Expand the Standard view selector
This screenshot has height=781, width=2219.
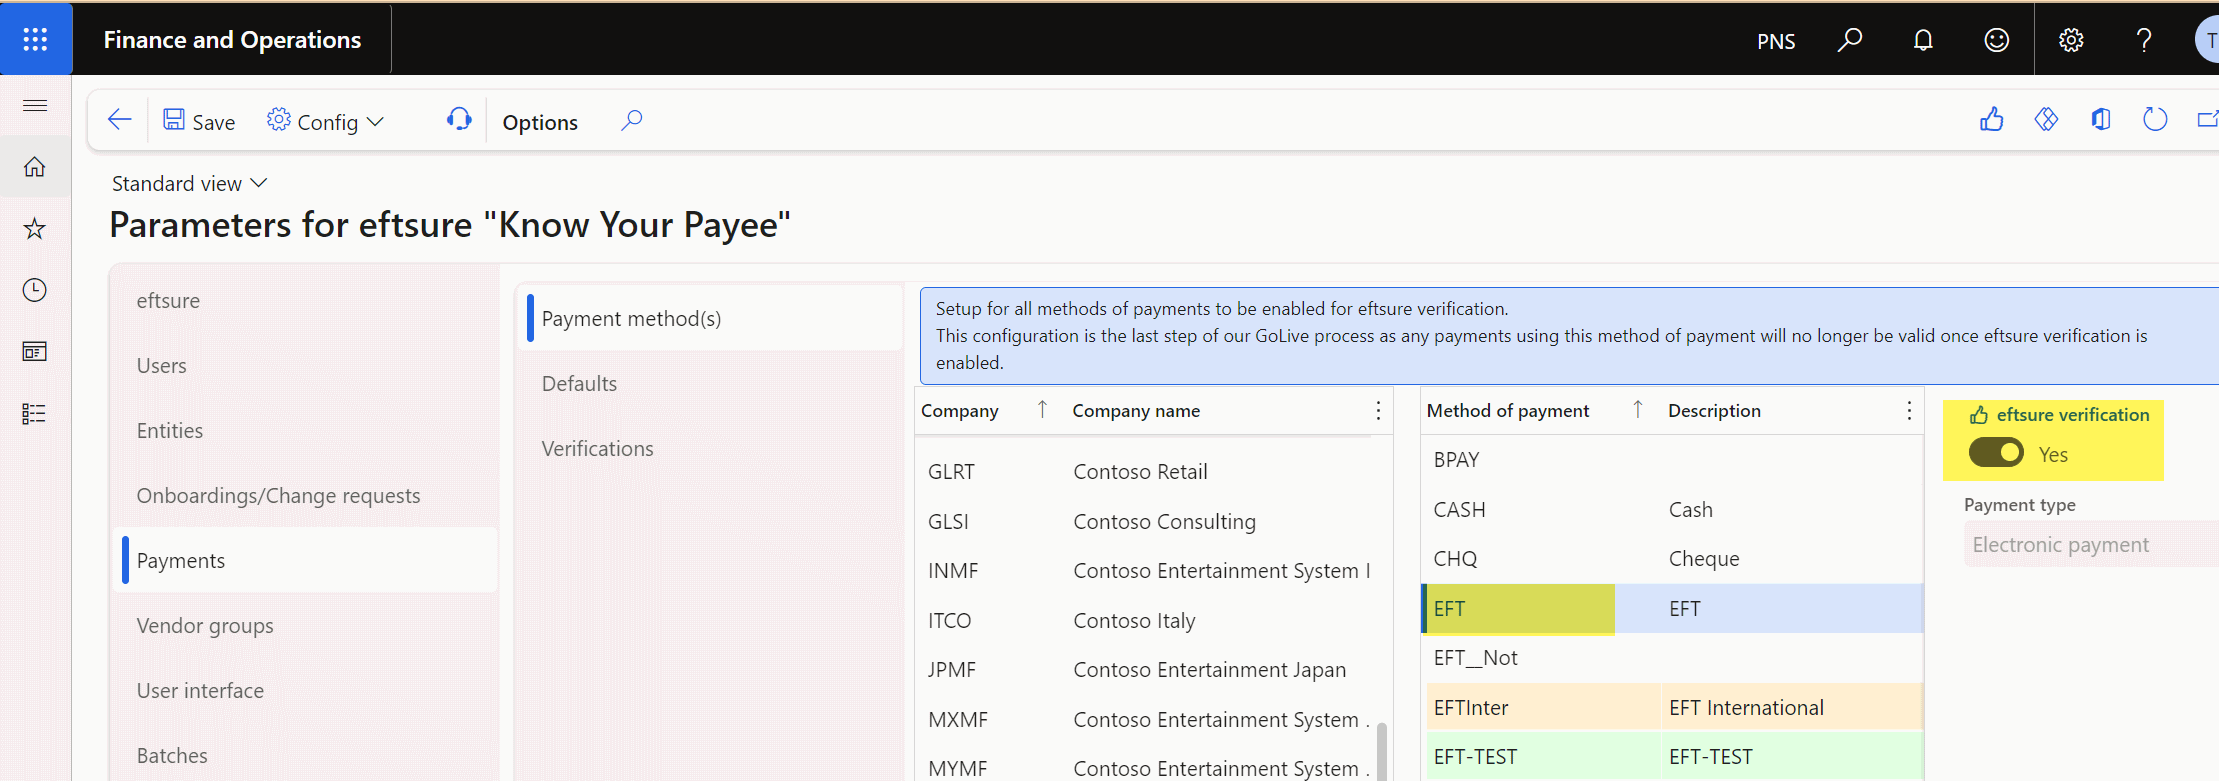coord(189,183)
